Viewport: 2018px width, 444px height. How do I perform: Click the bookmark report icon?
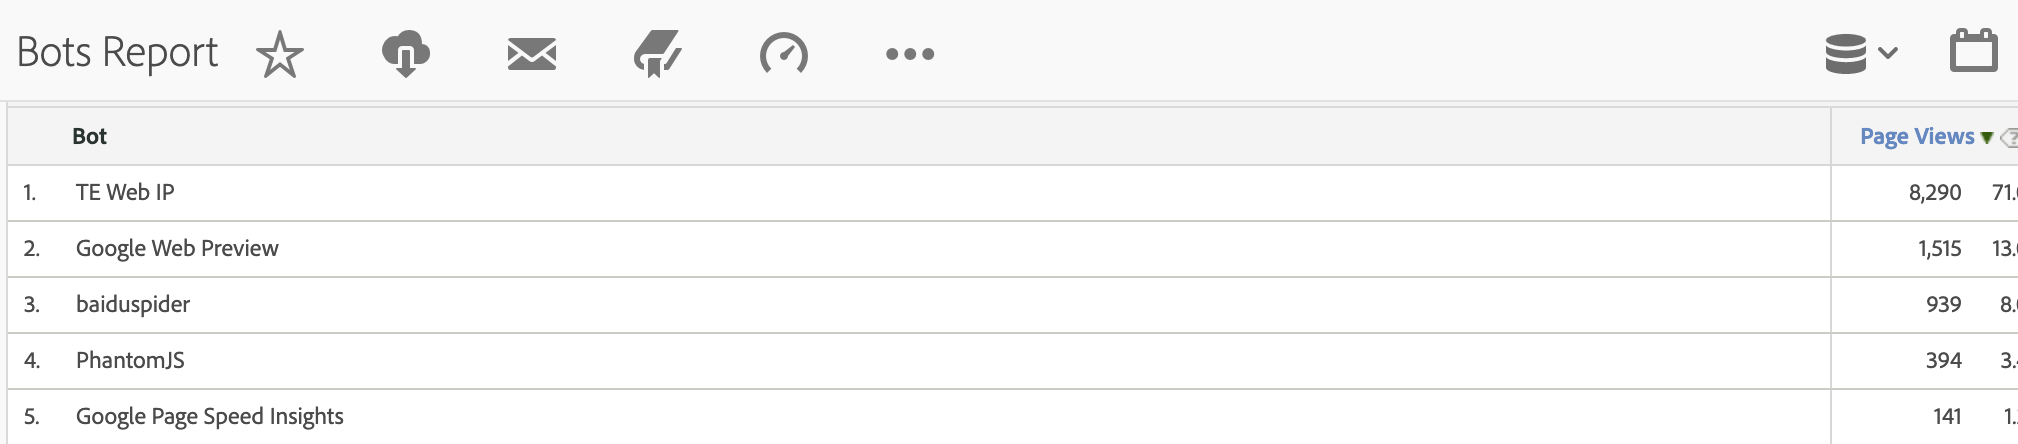657,54
